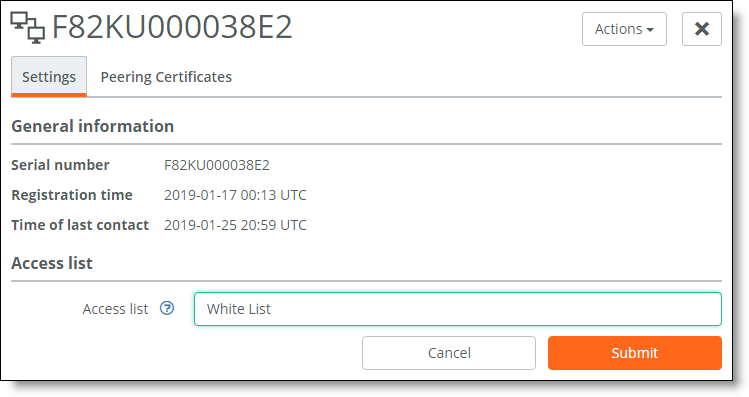
Task: Select the 2019-01-17 00:13 UTC registration value
Action: pos(235,195)
